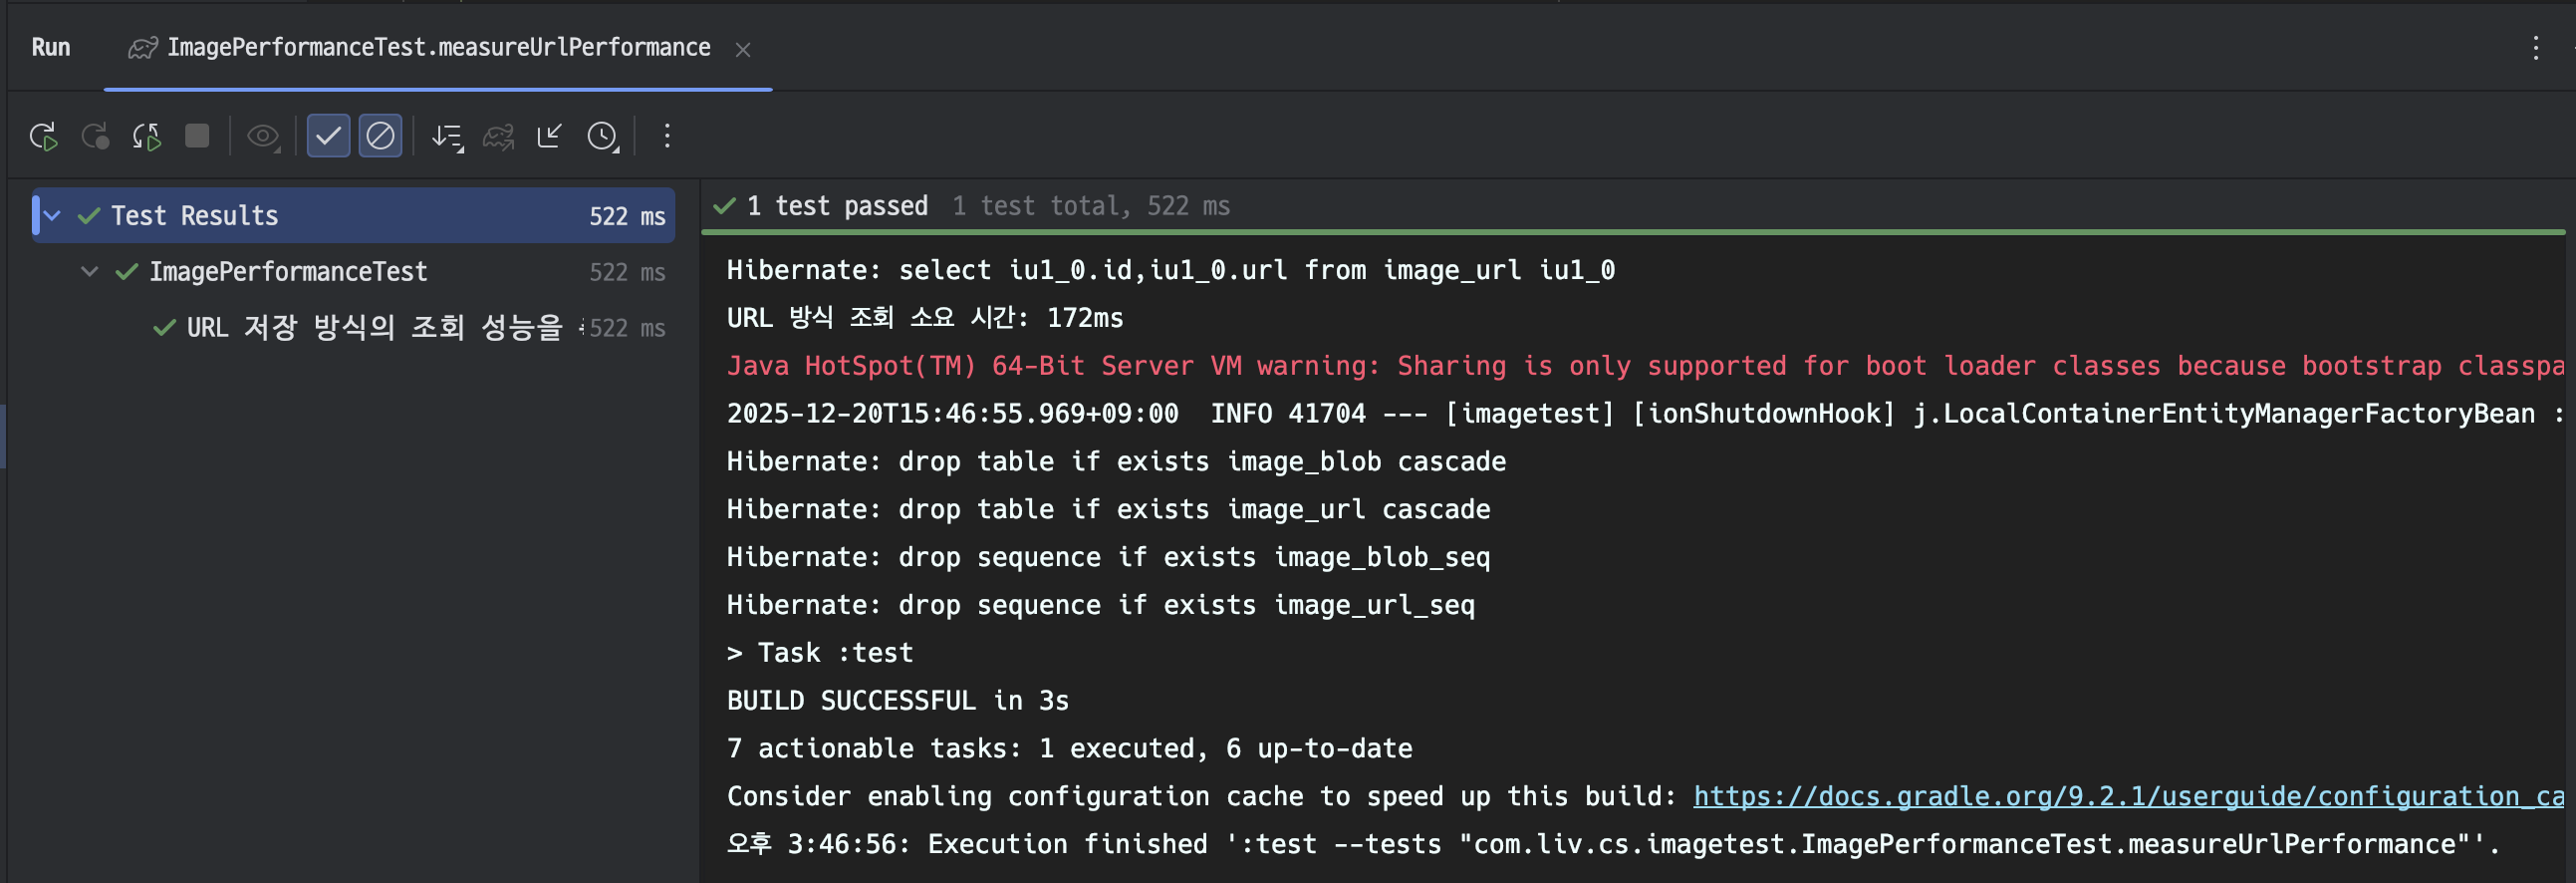Toggle auto-test rerun icon
Screen dimensions: 2576x883
146,136
